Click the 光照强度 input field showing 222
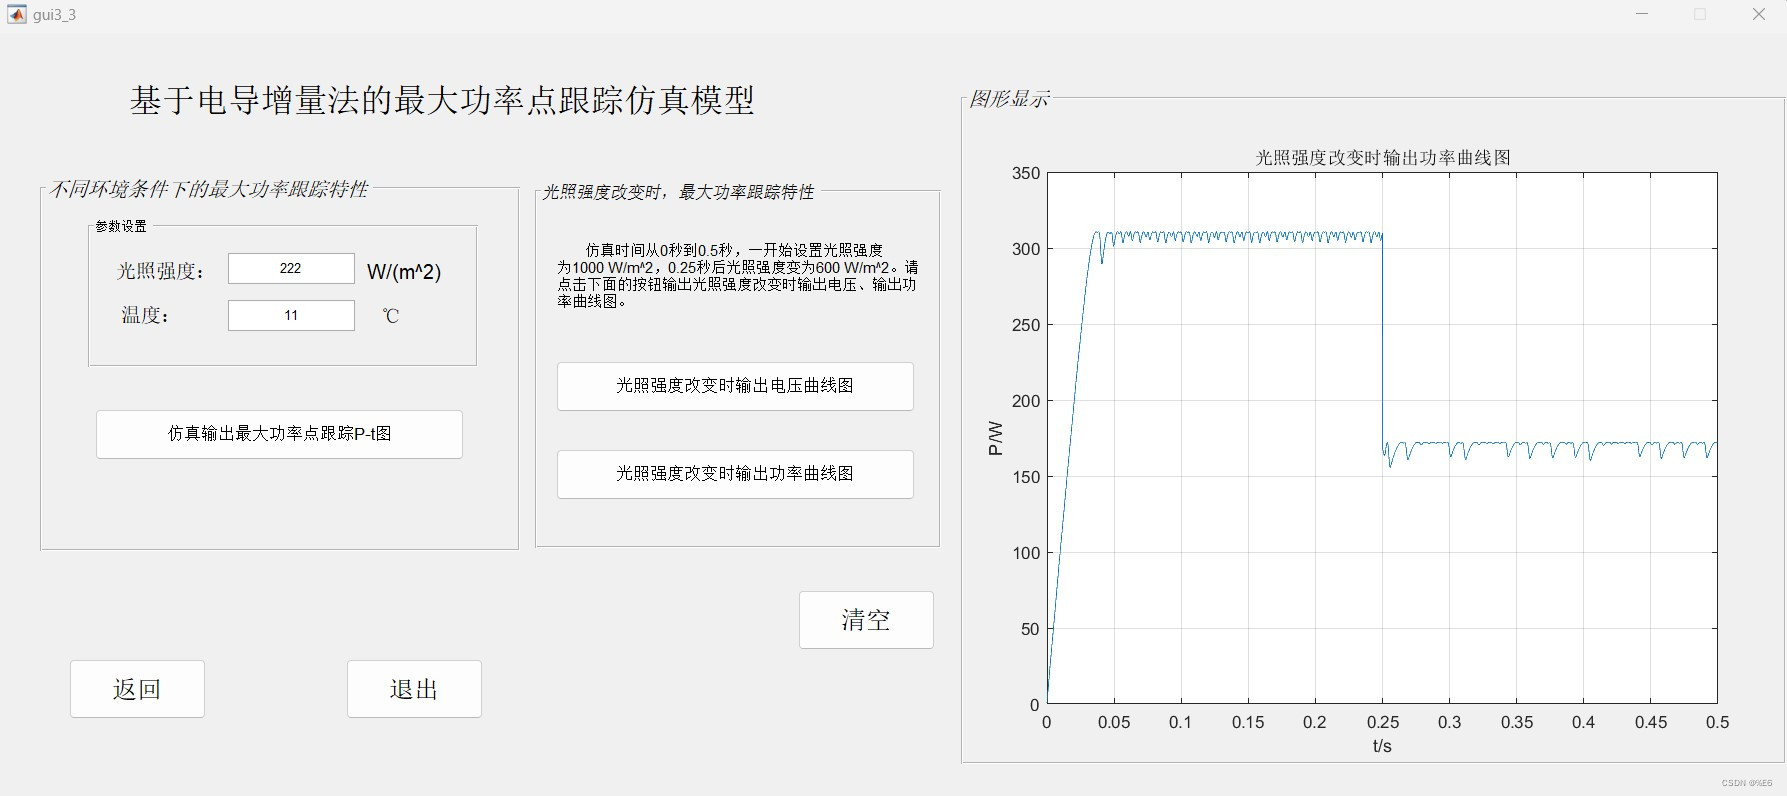1787x796 pixels. pyautogui.click(x=291, y=268)
